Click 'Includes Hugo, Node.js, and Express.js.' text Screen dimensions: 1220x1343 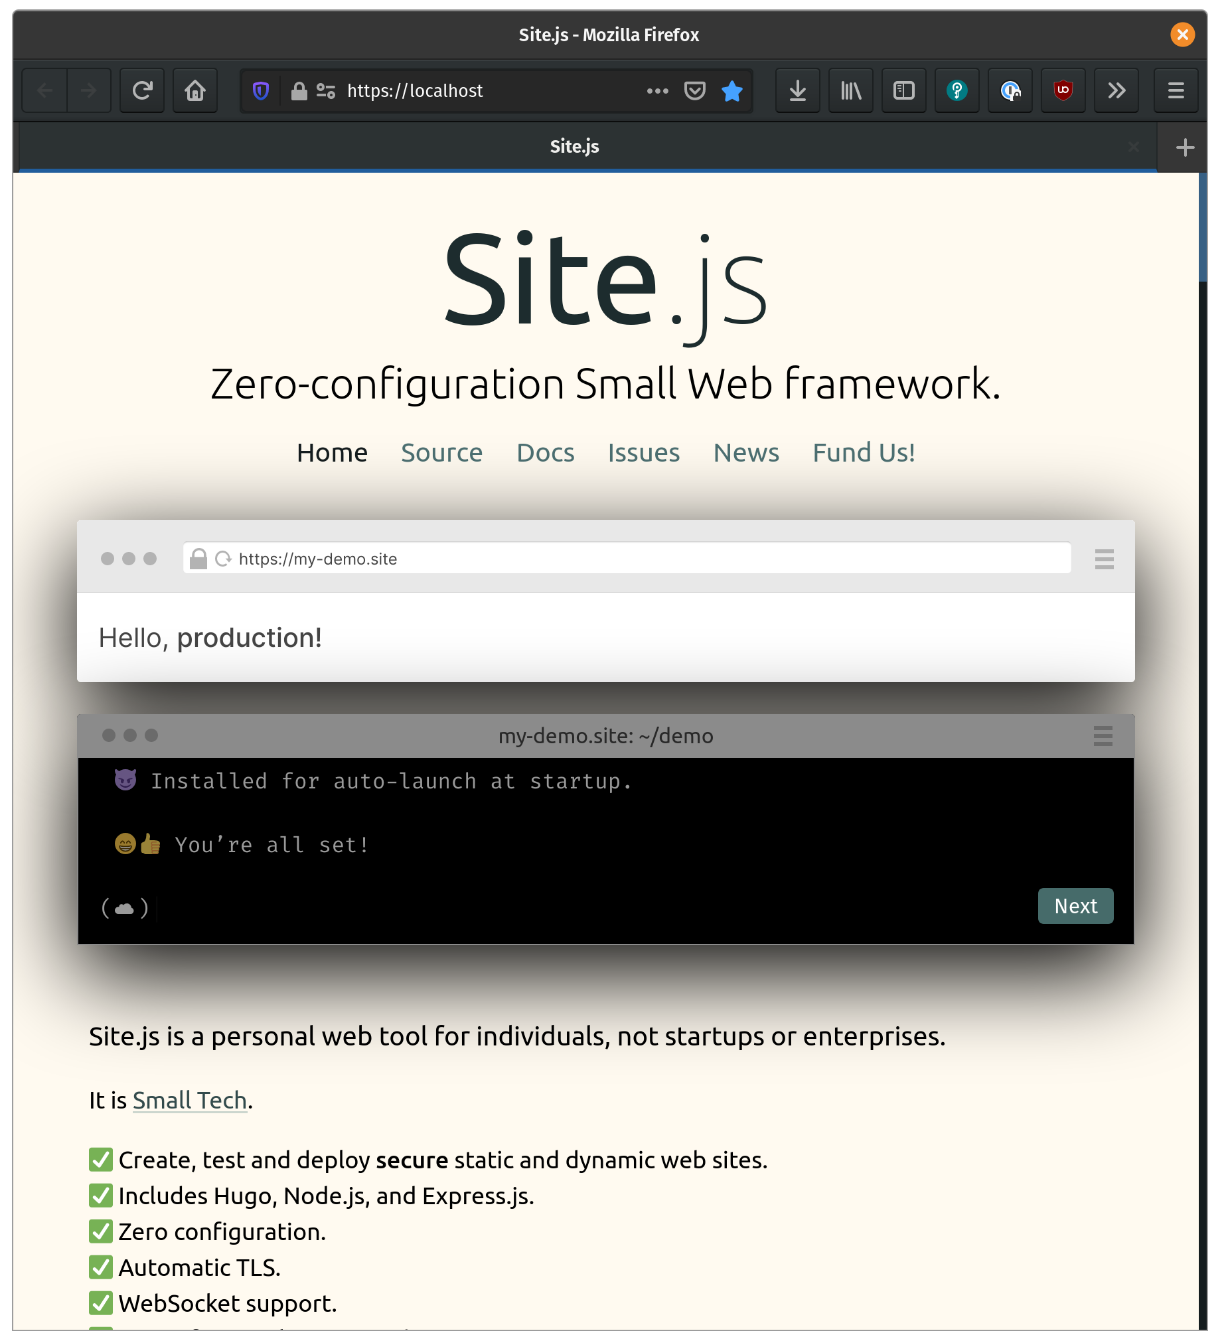pos(326,1196)
